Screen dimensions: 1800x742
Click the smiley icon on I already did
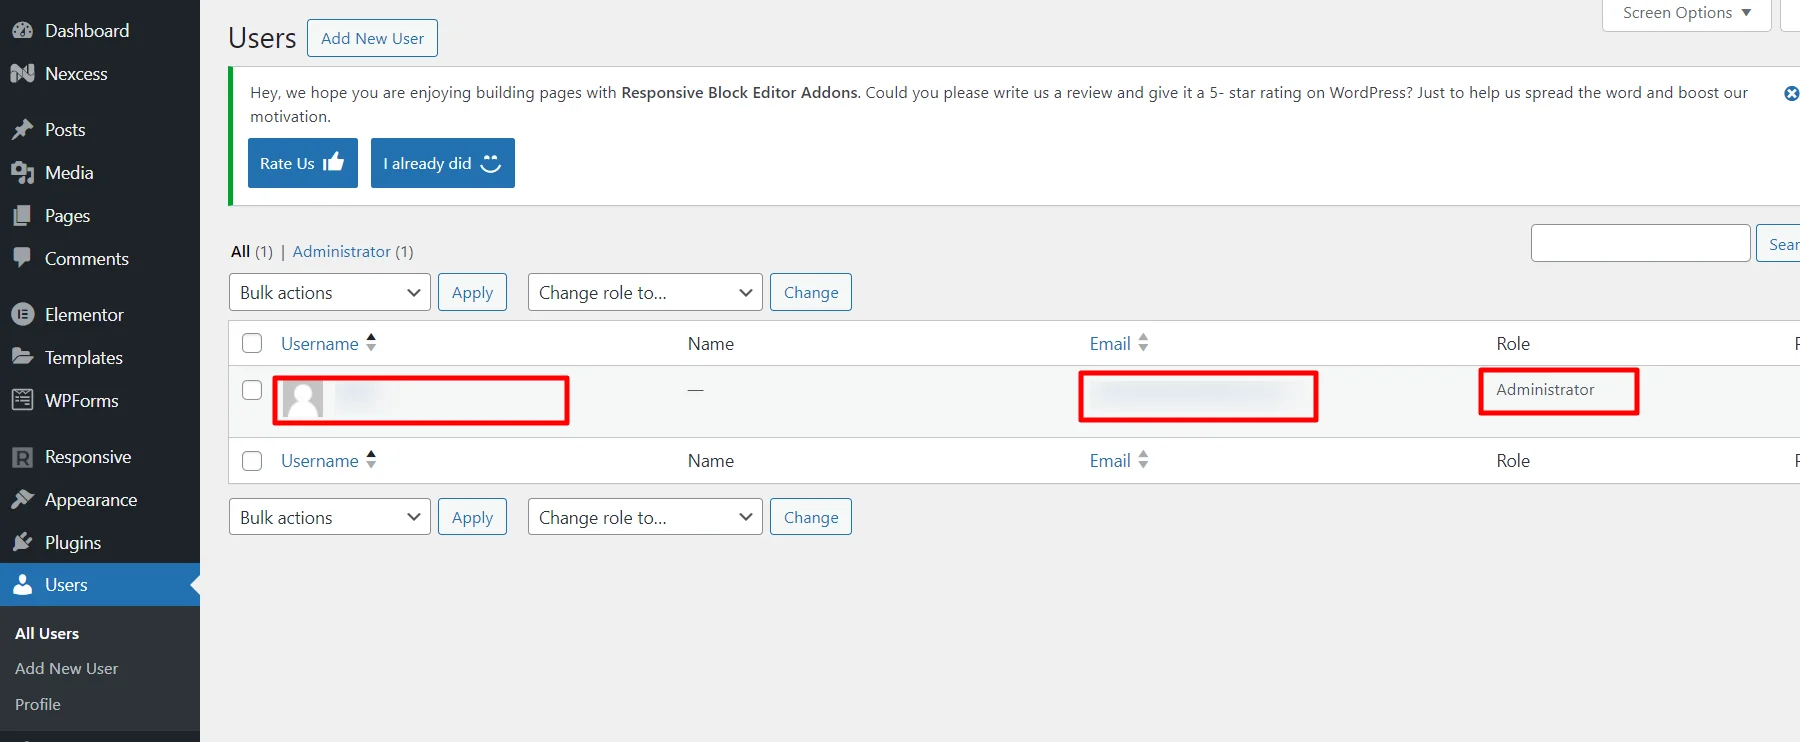490,163
